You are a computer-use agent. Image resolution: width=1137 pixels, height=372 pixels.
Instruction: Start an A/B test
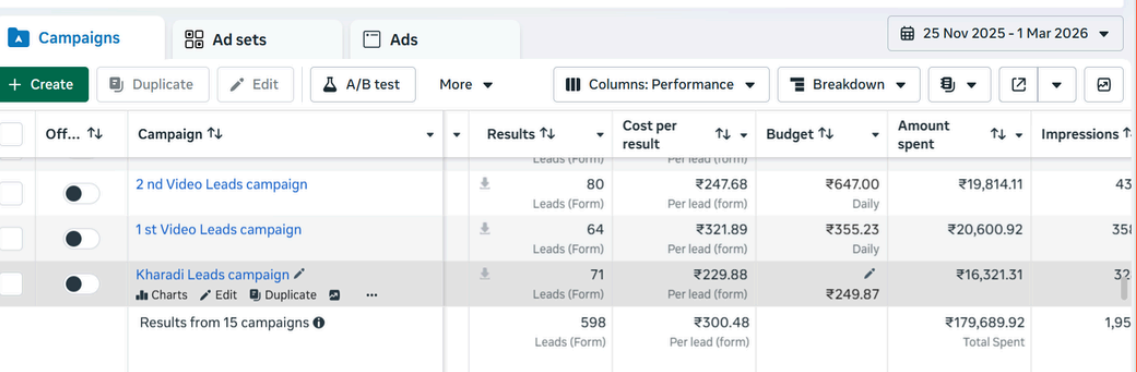coord(363,85)
